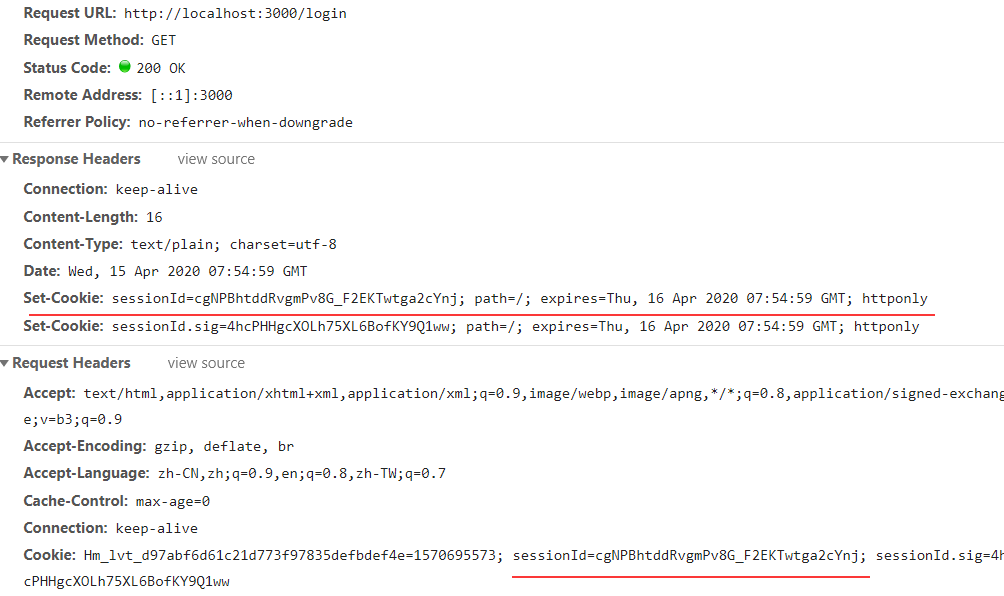Select the Request URL localhost:3000/login value
Viewport: 1004px width, 596px height.
click(235, 13)
